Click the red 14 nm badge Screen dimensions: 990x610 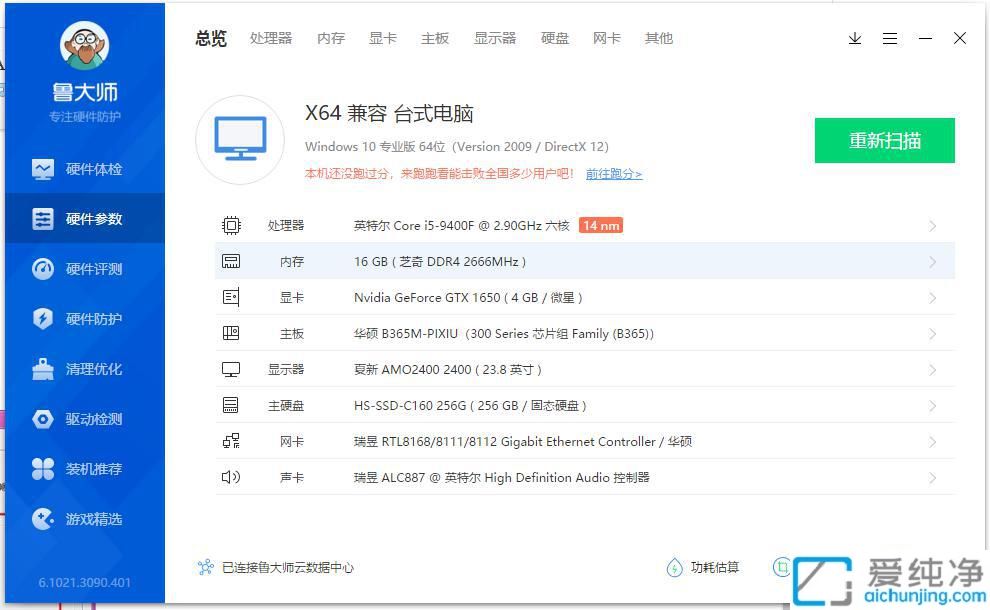pos(601,225)
